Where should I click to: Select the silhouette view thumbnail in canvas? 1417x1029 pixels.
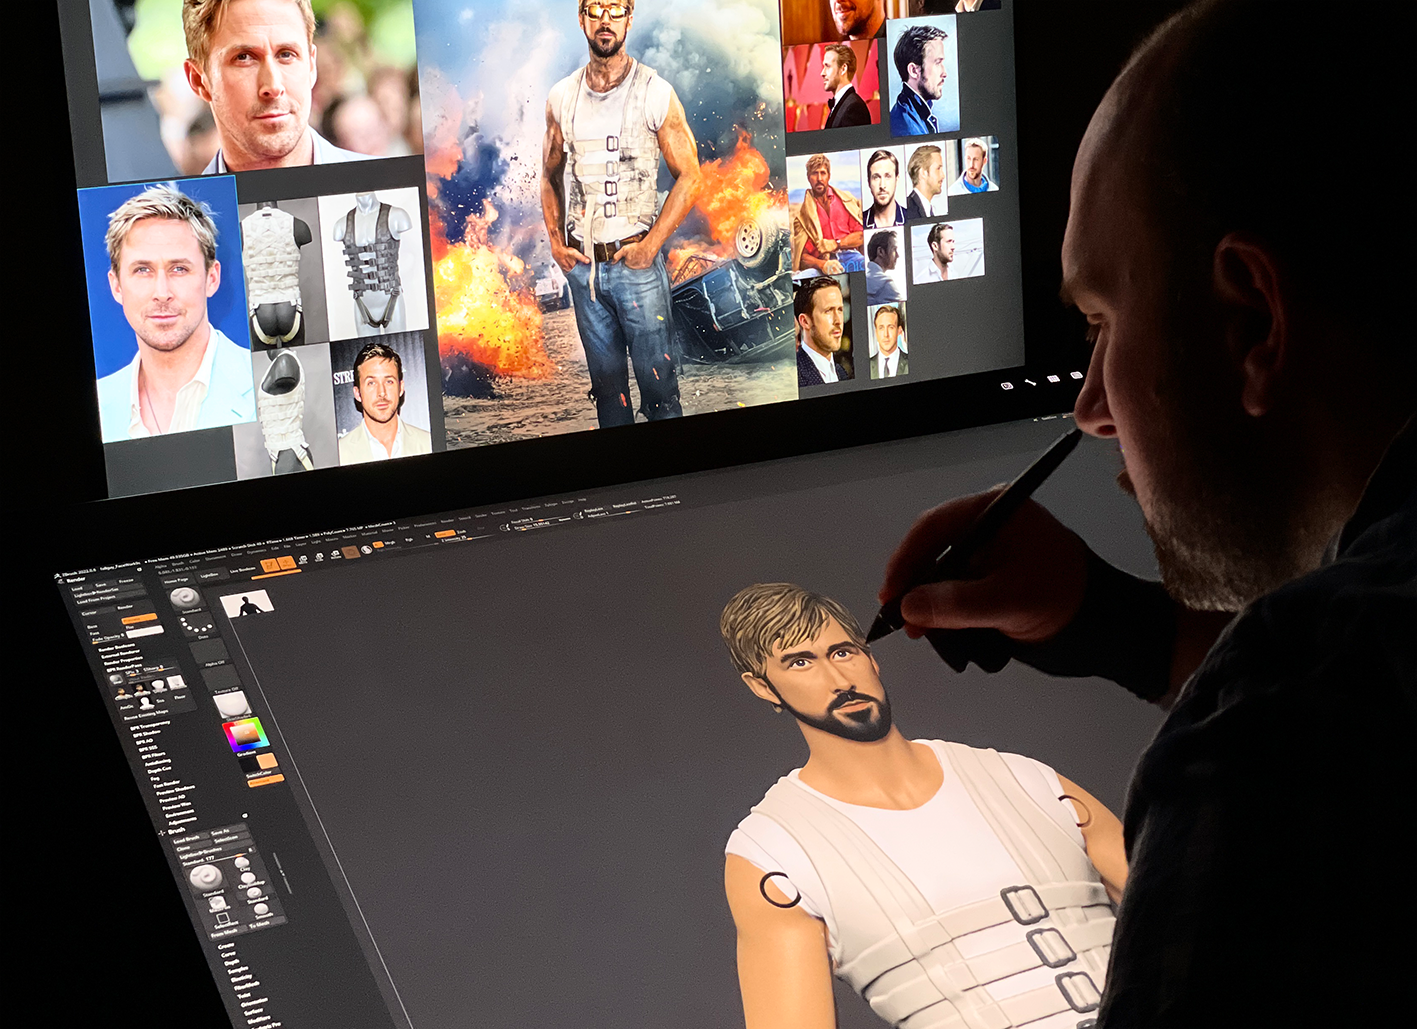coord(247,604)
